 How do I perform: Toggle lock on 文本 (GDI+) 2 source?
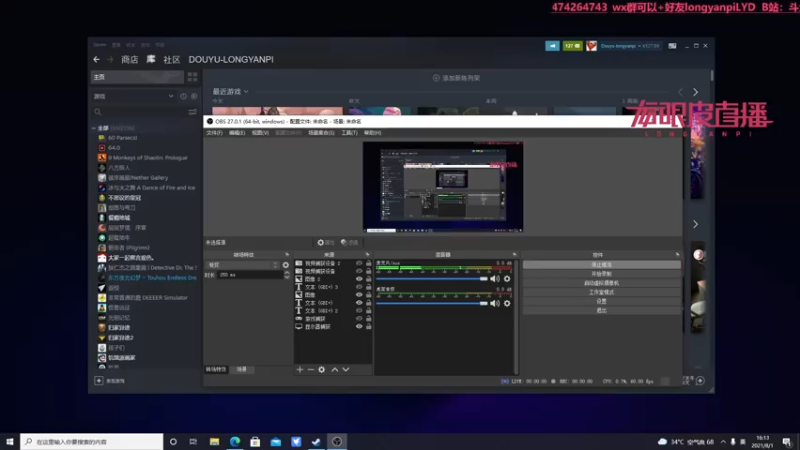(x=368, y=311)
